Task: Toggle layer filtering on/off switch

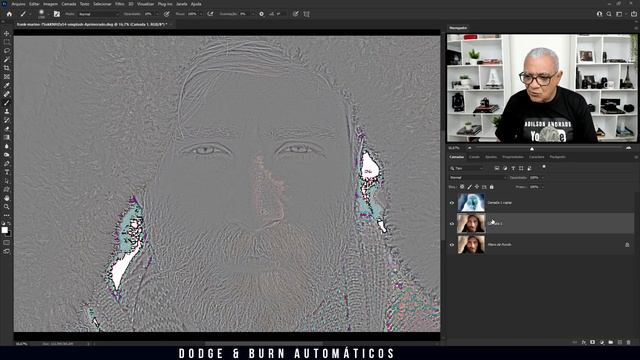Action: 544,167
